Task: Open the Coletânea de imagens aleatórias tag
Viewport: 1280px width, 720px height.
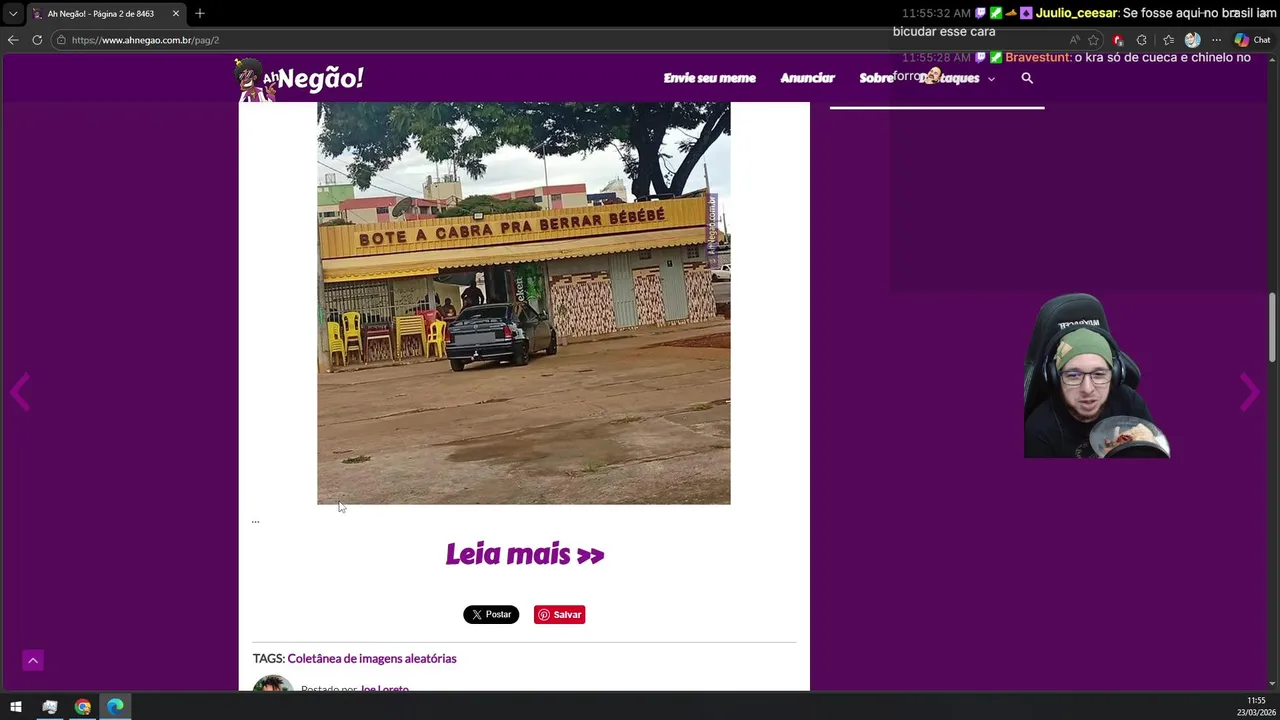Action: pyautogui.click(x=372, y=658)
